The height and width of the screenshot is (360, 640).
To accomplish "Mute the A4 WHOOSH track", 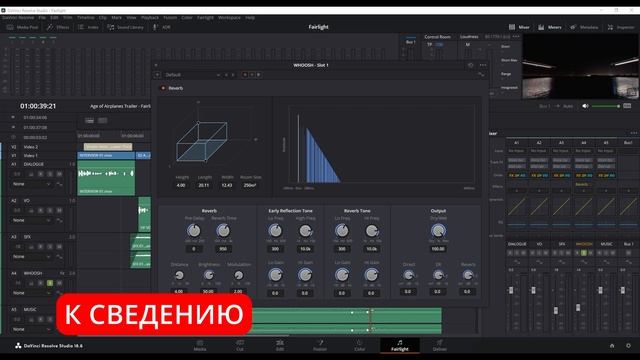I will click(59, 283).
